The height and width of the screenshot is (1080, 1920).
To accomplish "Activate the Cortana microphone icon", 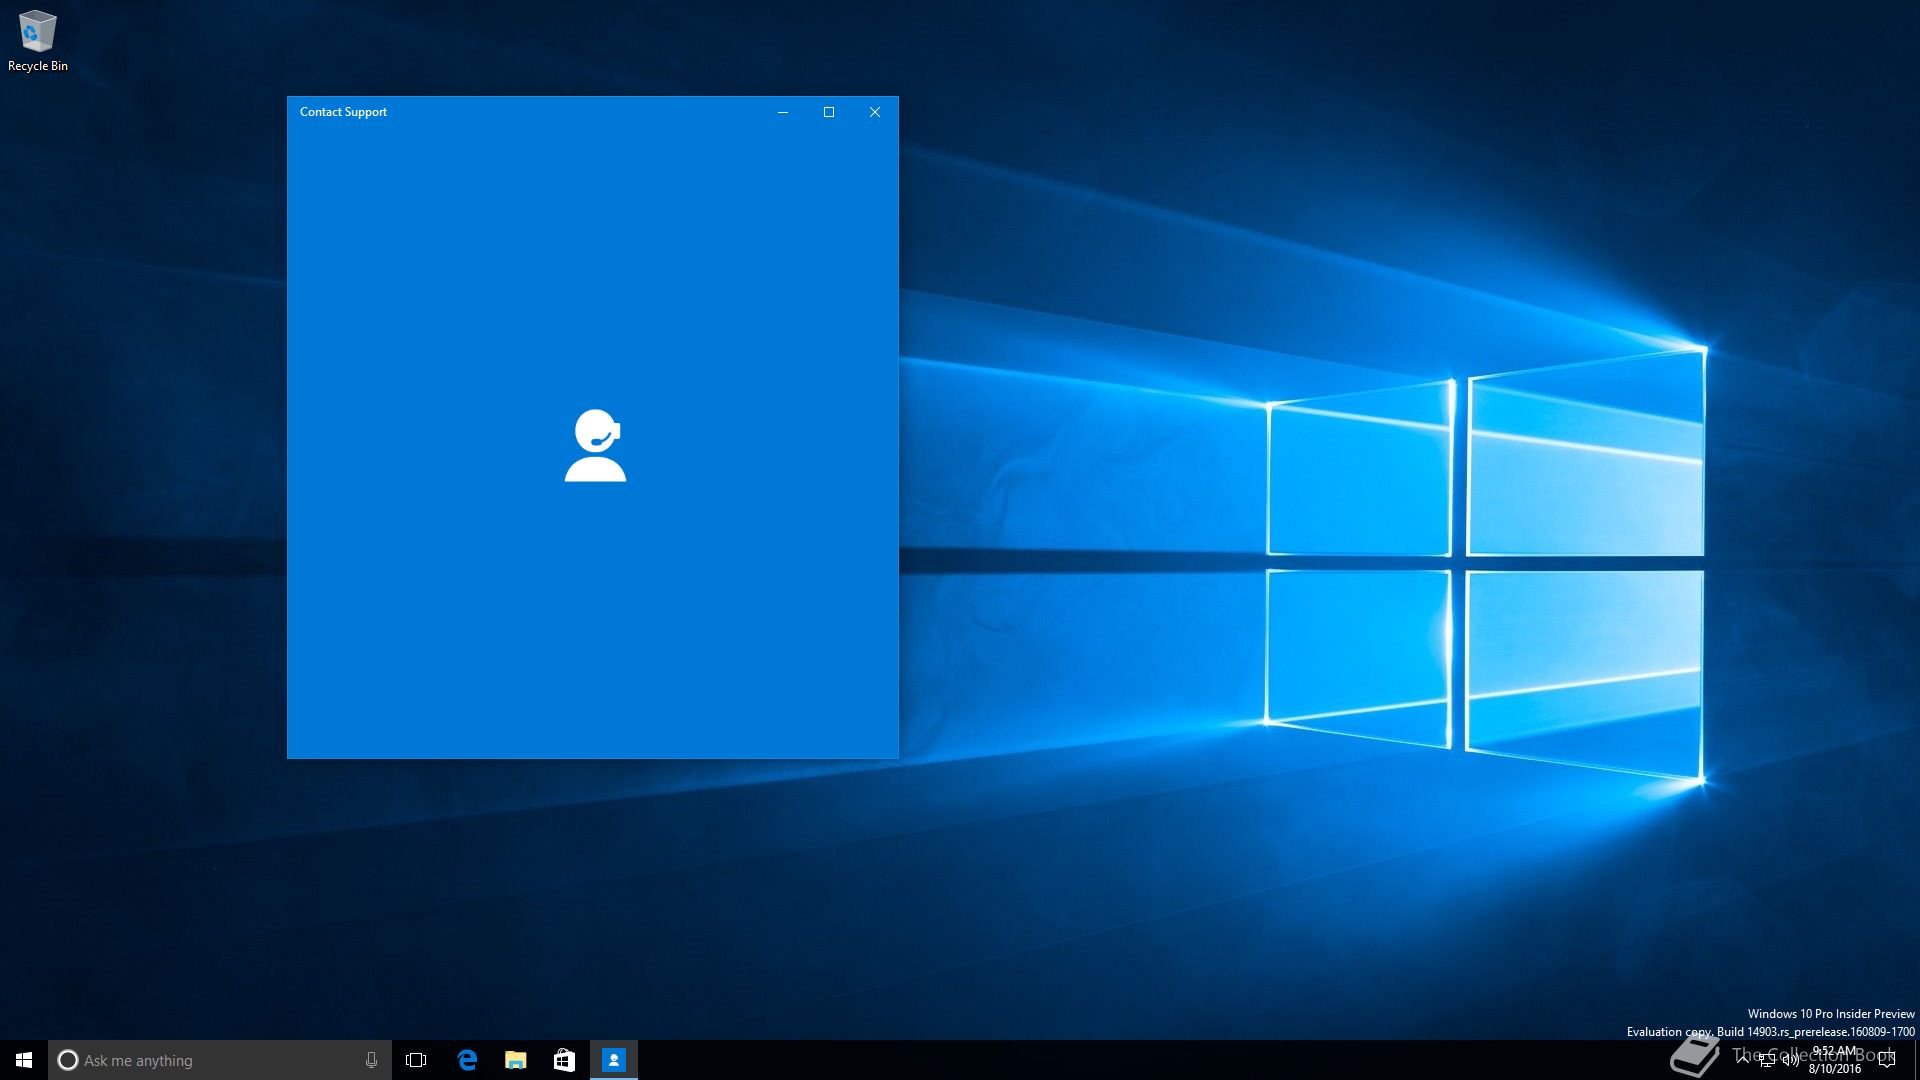I will coord(371,1060).
